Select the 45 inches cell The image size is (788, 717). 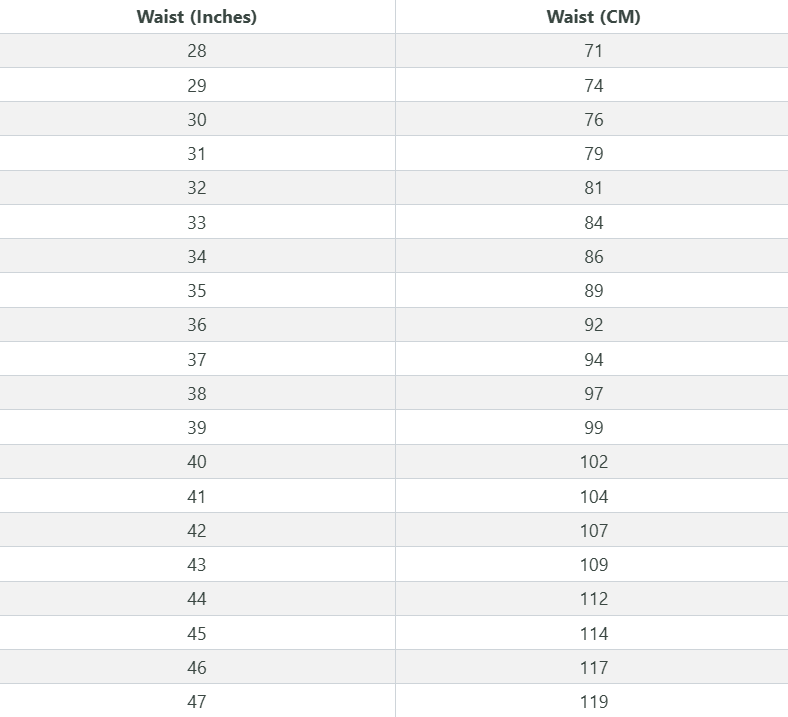(x=197, y=633)
